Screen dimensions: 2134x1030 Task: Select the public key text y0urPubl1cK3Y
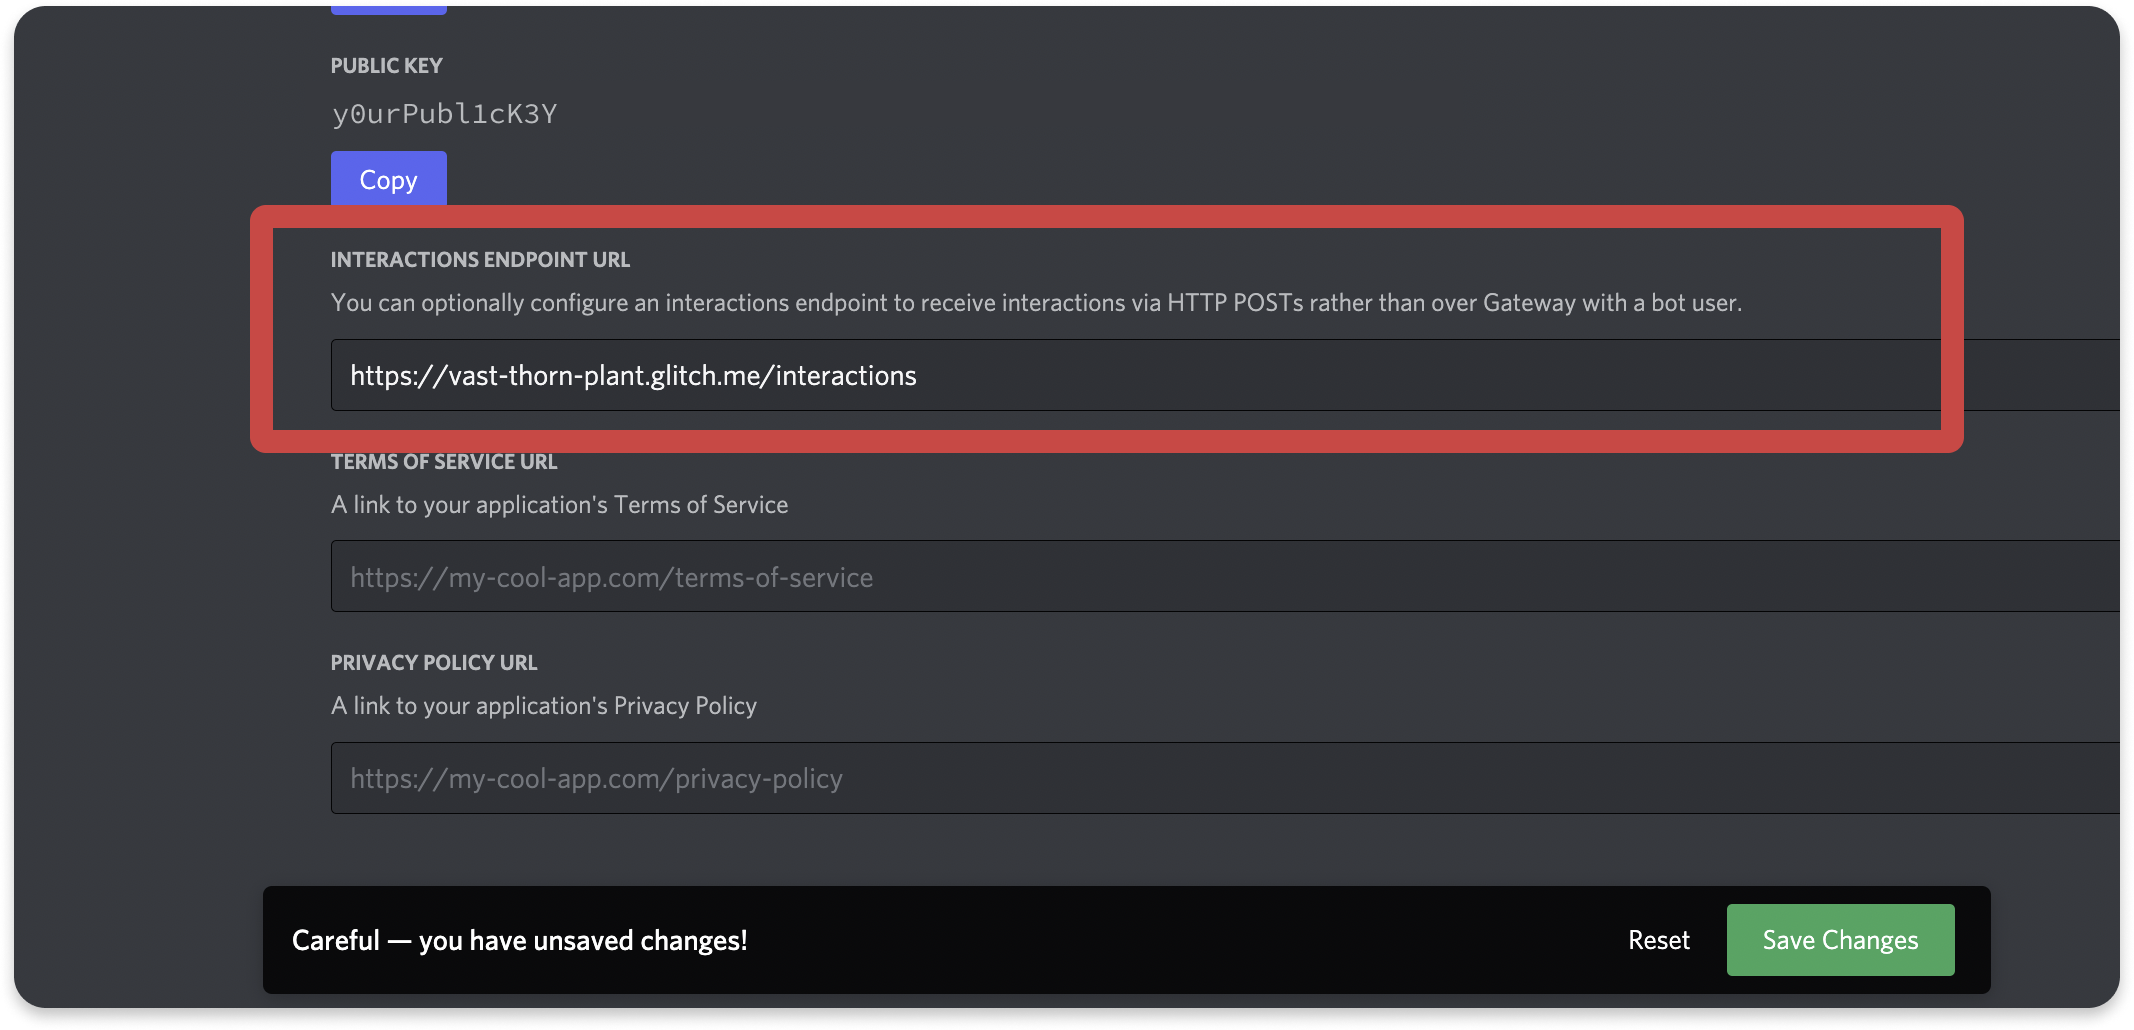[x=445, y=113]
